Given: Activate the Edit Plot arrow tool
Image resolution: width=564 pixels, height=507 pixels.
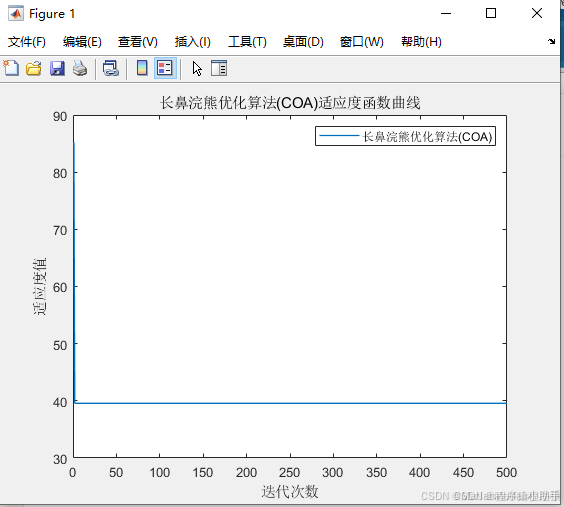Looking at the screenshot, I should tap(197, 68).
